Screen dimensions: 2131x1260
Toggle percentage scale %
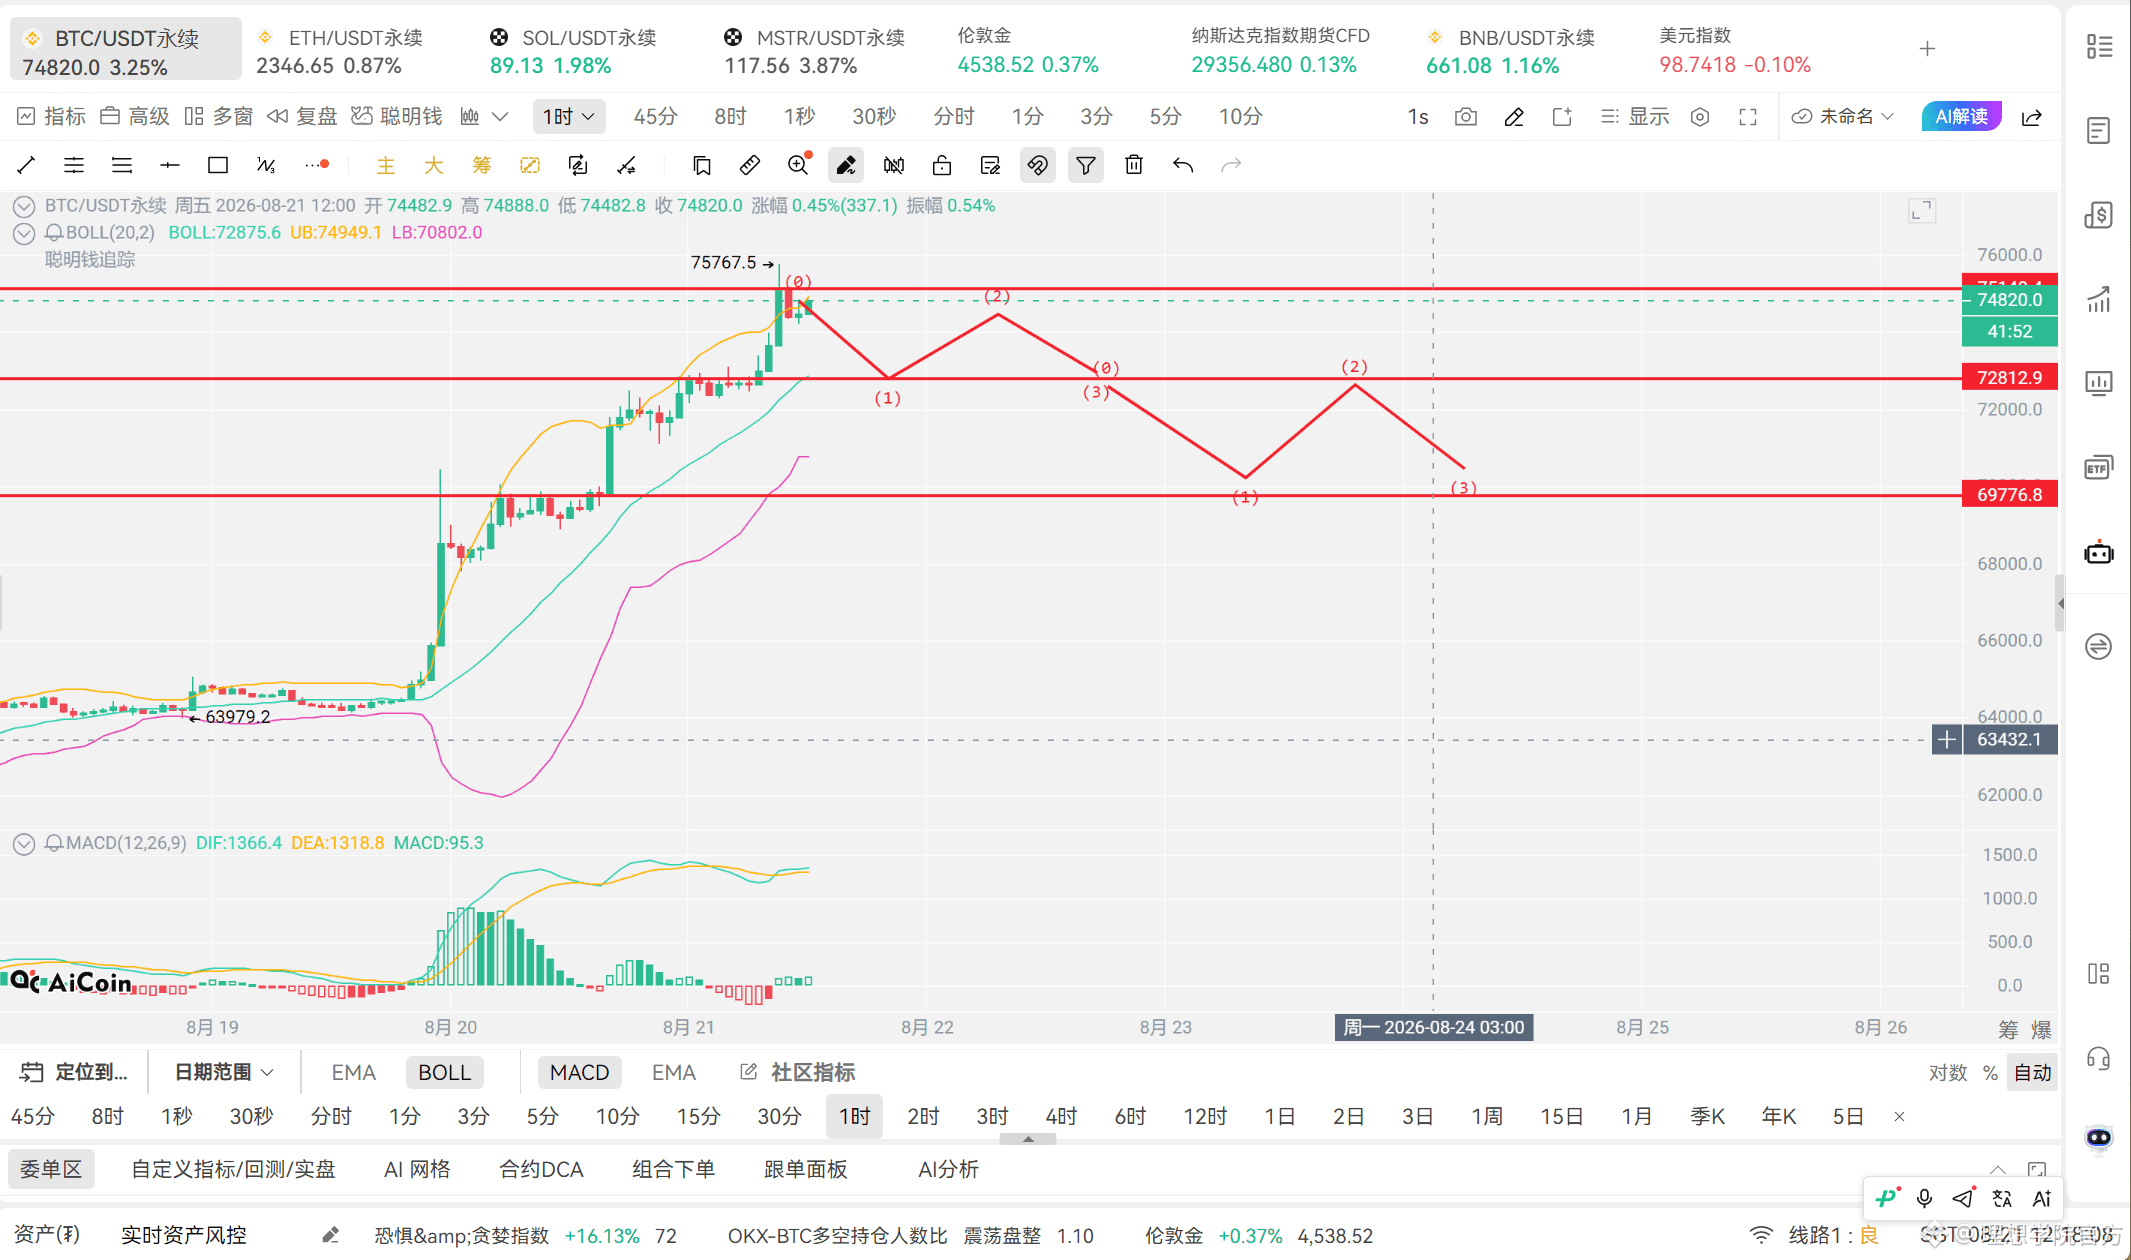point(1990,1073)
